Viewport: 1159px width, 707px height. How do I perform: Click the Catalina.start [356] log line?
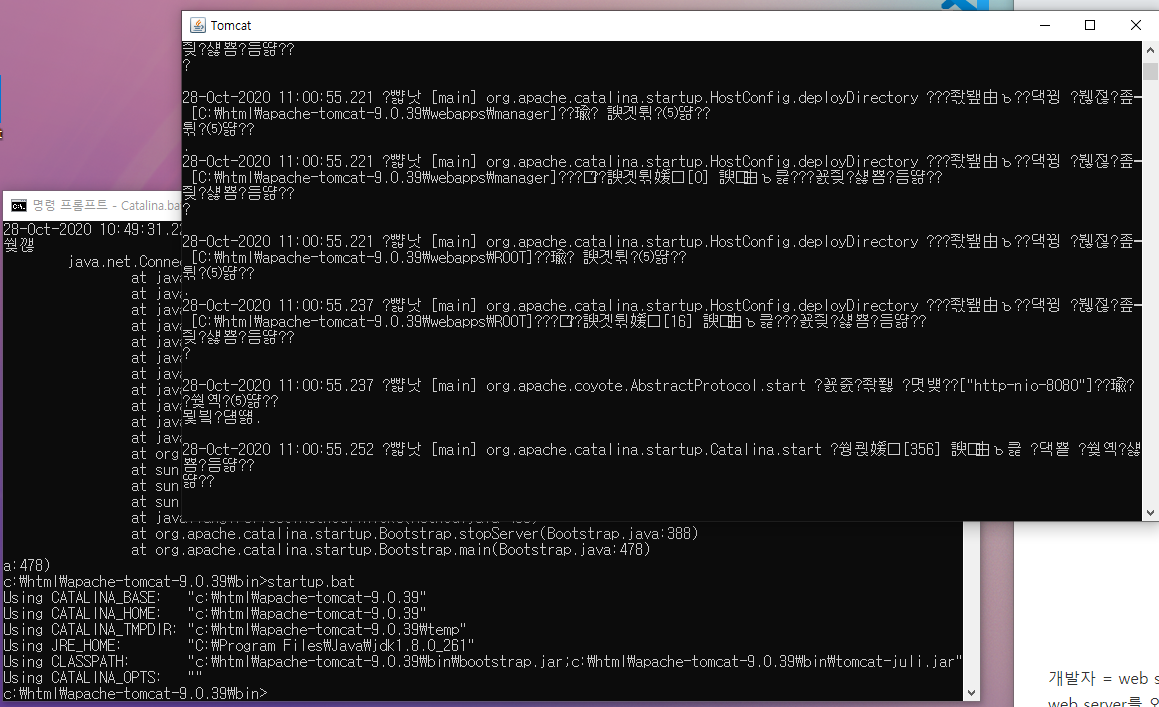click(x=662, y=450)
